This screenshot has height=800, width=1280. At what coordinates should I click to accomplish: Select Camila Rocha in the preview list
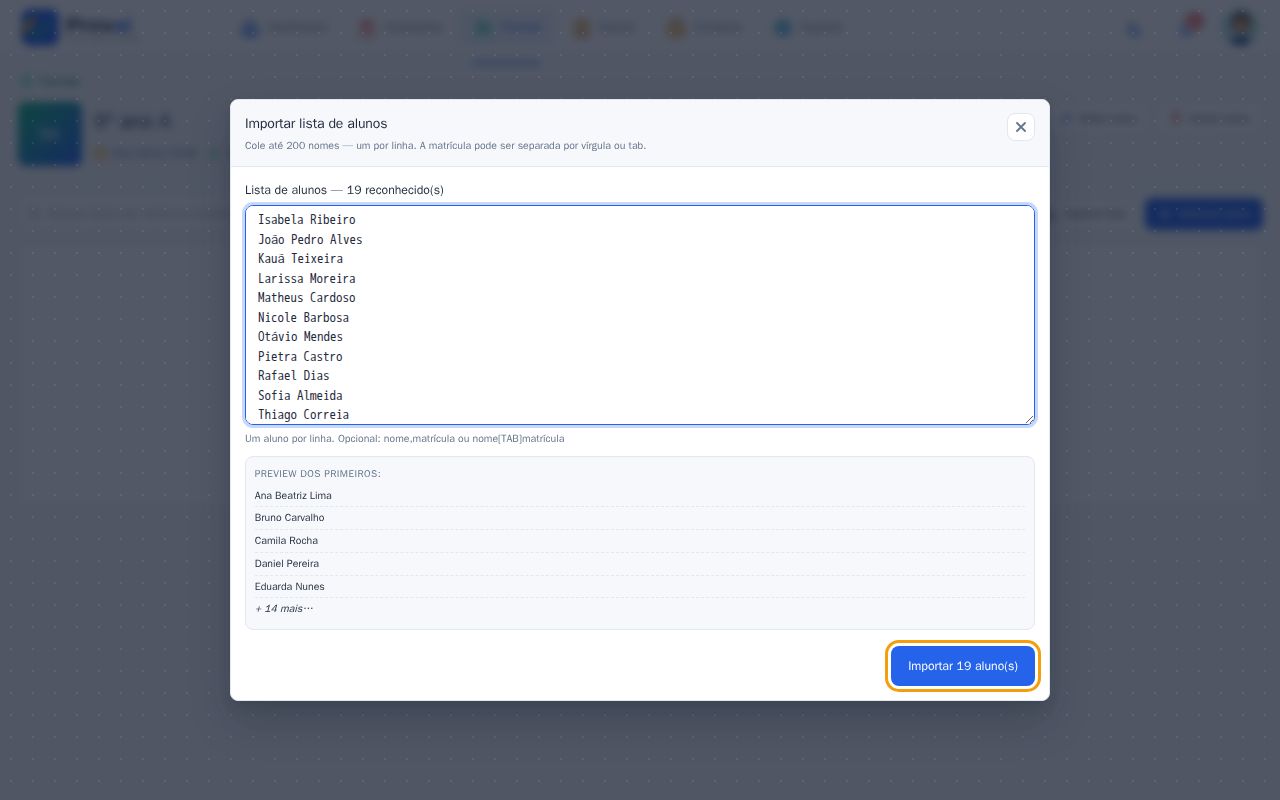click(x=286, y=541)
